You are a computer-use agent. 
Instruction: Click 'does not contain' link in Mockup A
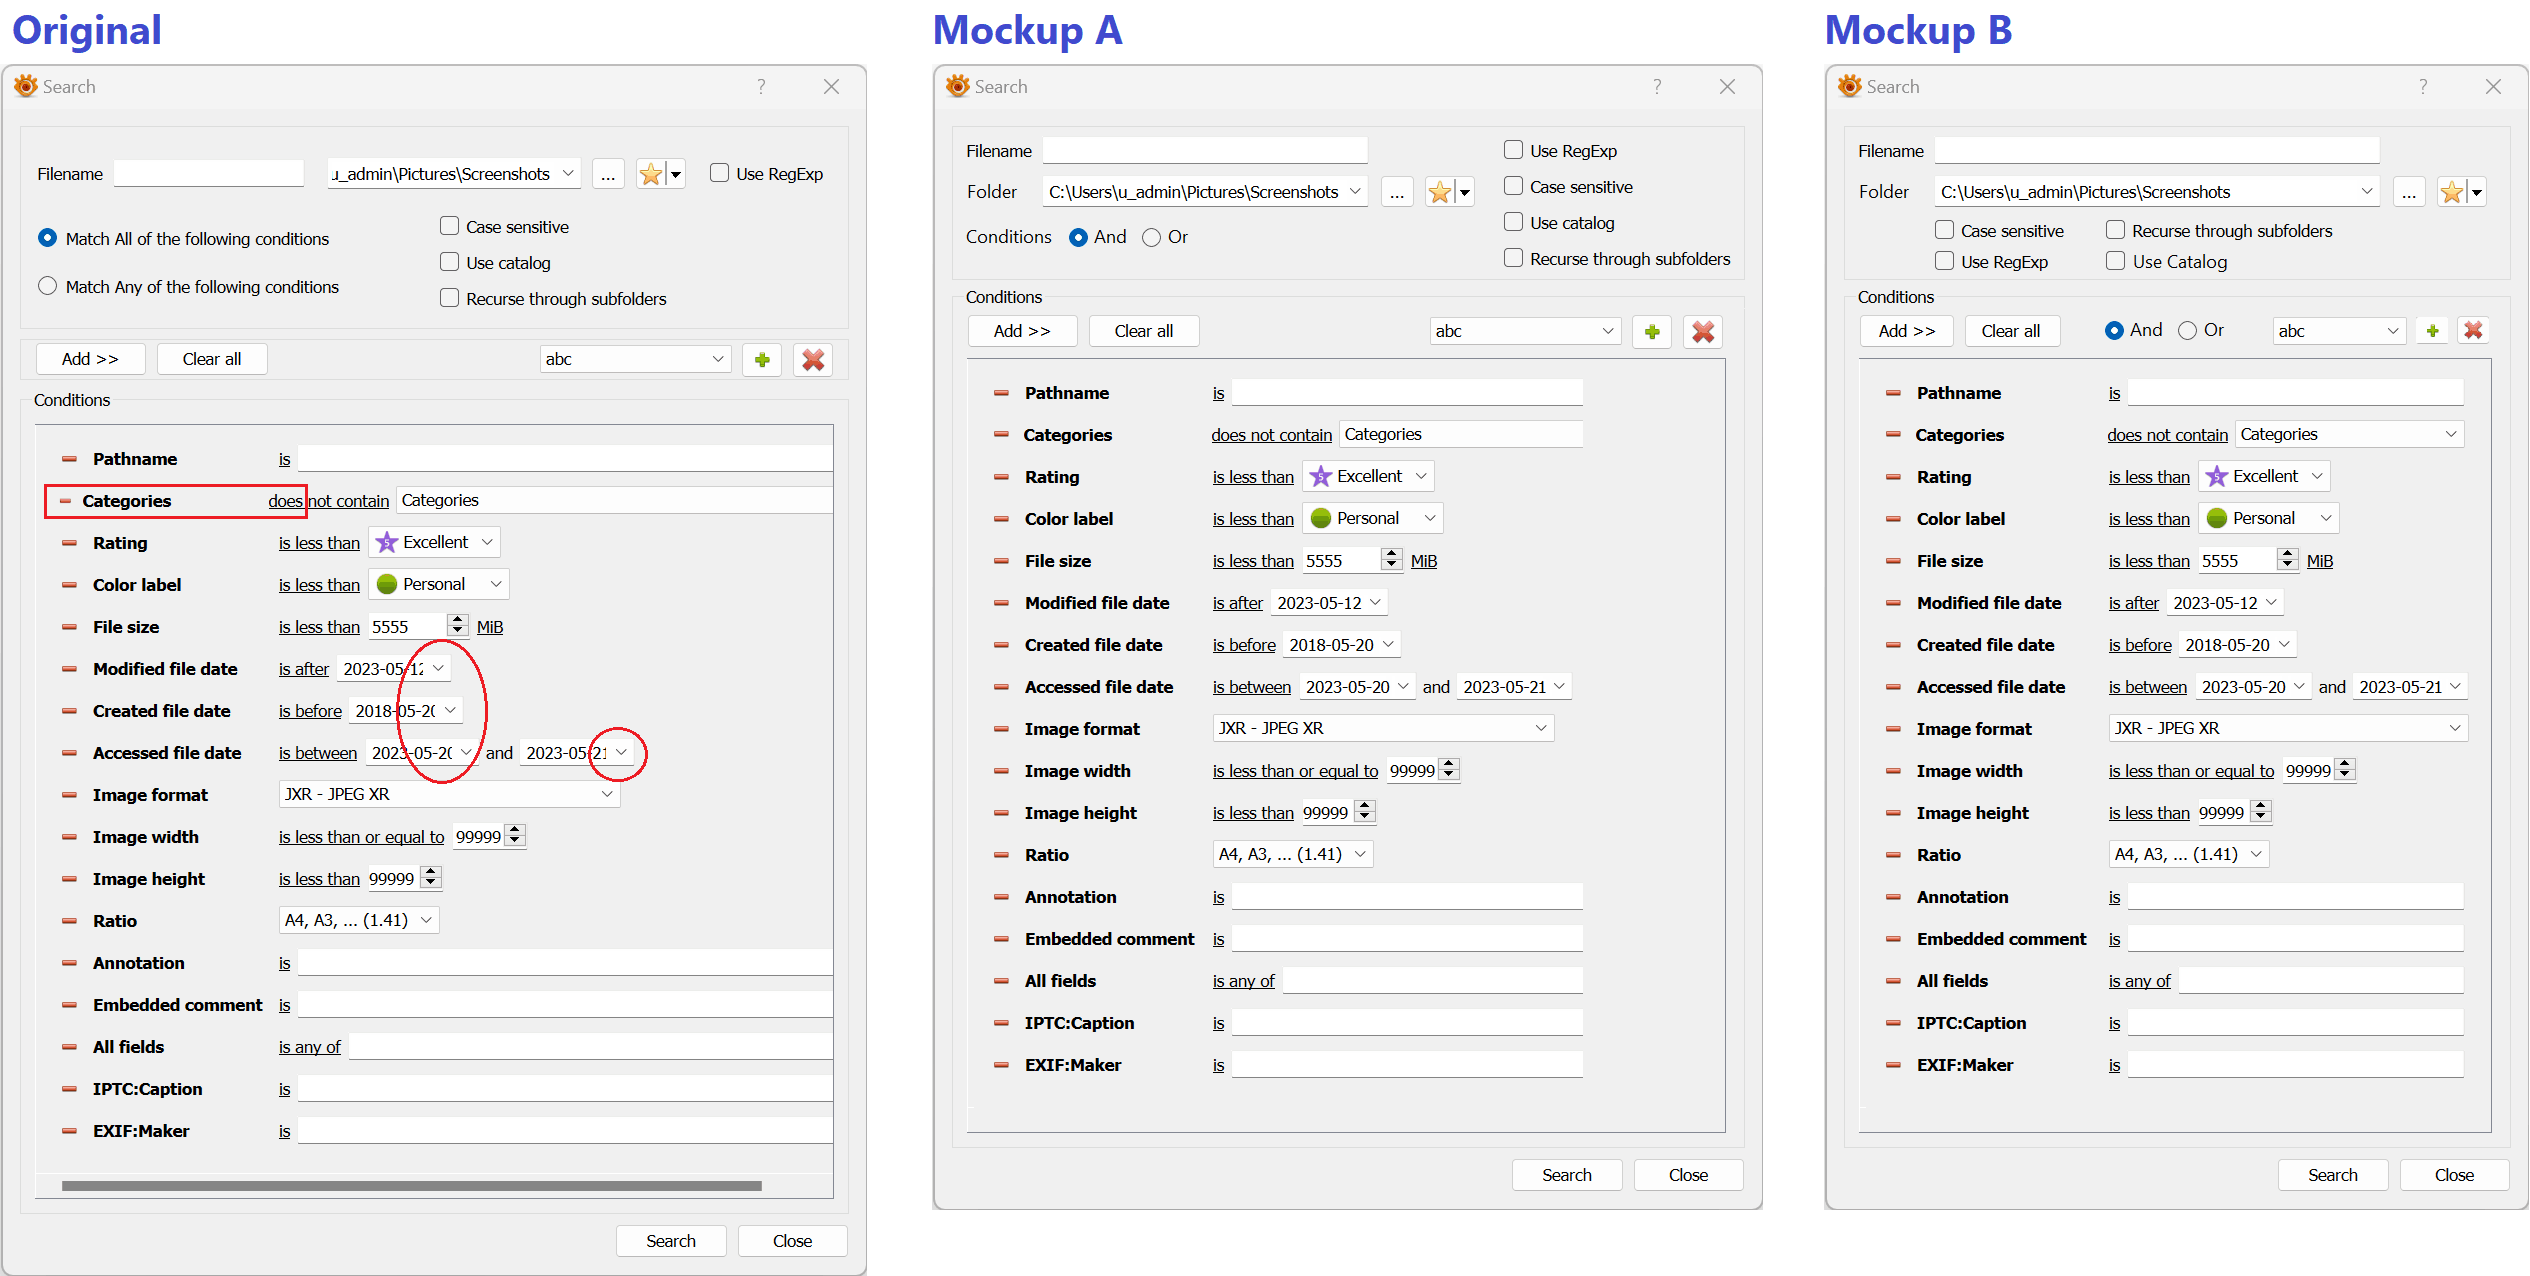click(x=1271, y=435)
